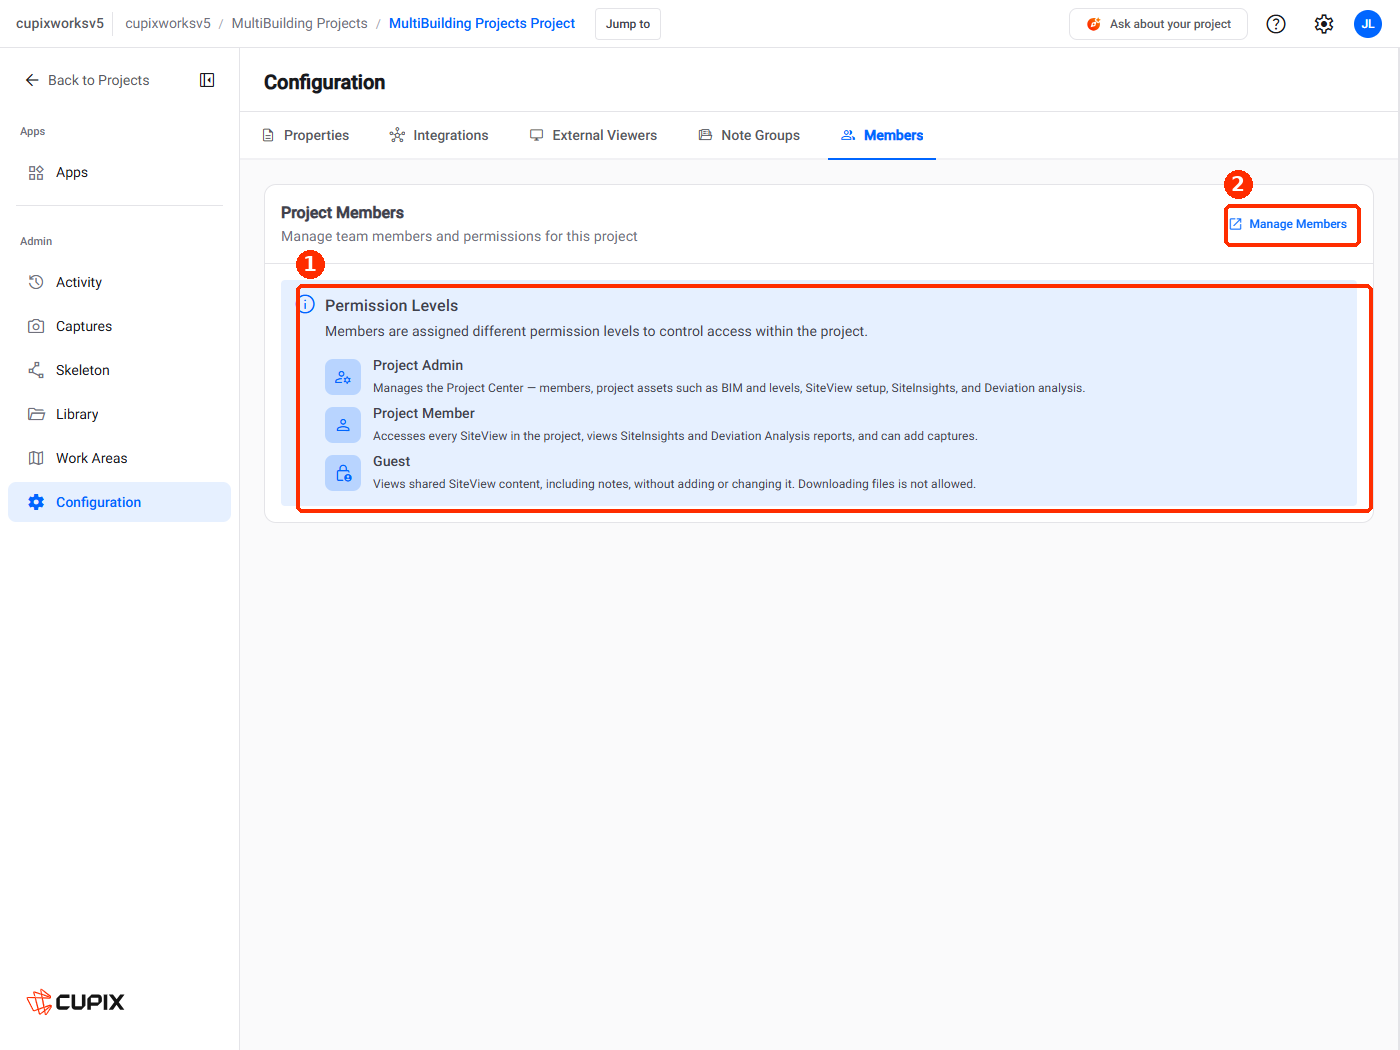
Task: Click the Permission Levels heading text
Action: tap(391, 305)
